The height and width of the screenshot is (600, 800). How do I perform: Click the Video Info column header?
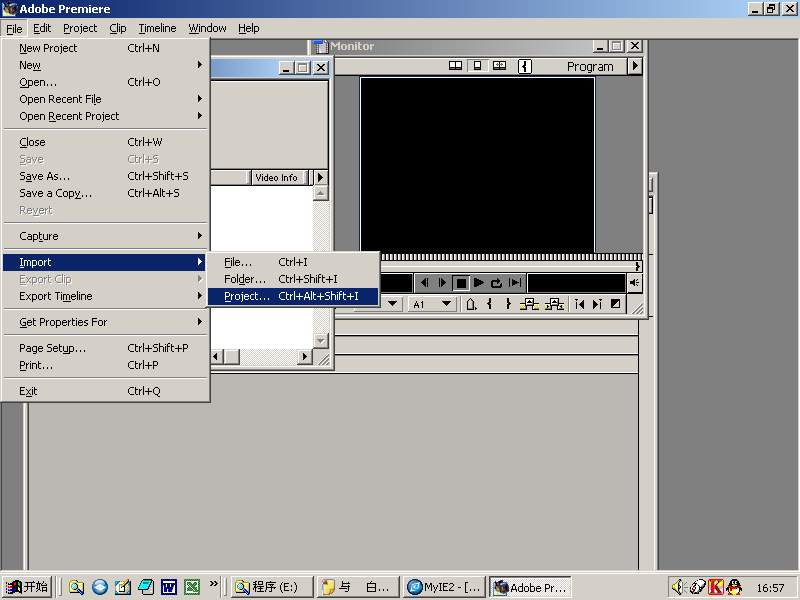[x=279, y=178]
